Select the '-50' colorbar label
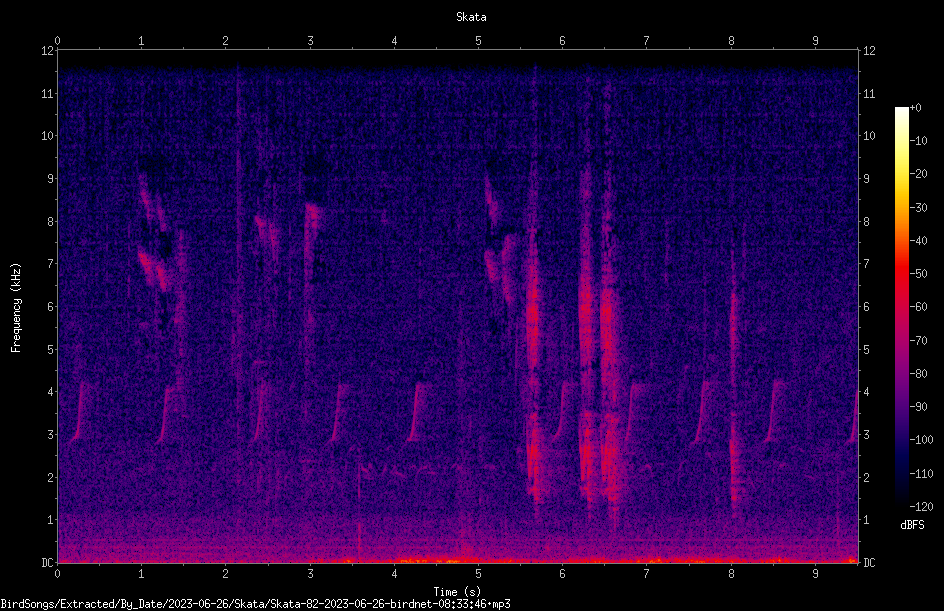 click(x=919, y=274)
